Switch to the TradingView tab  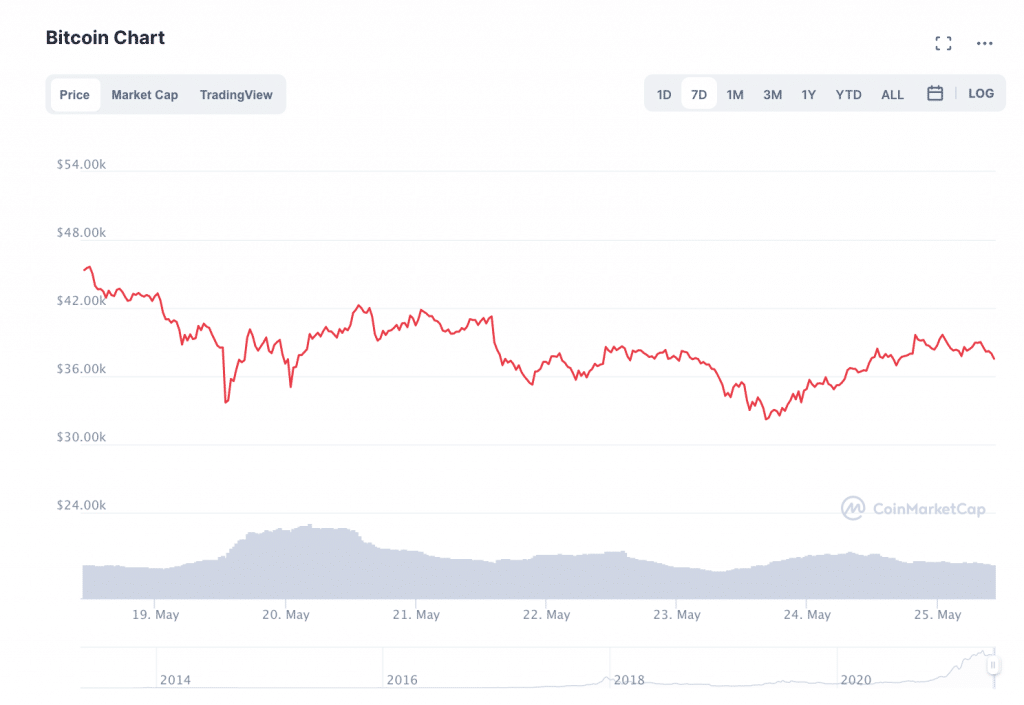236,95
